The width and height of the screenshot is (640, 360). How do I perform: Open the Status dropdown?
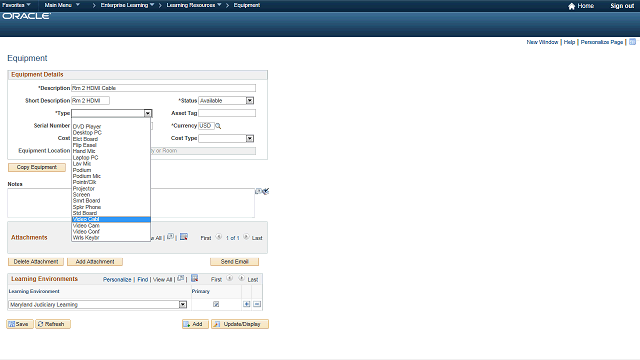(250, 101)
